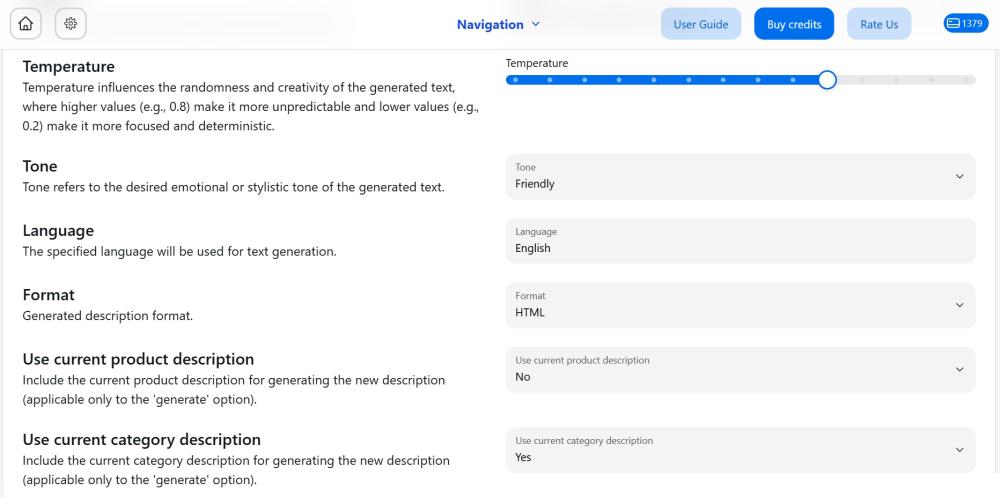Click the Language field containing English
This screenshot has width=1000, height=497.
(x=740, y=241)
